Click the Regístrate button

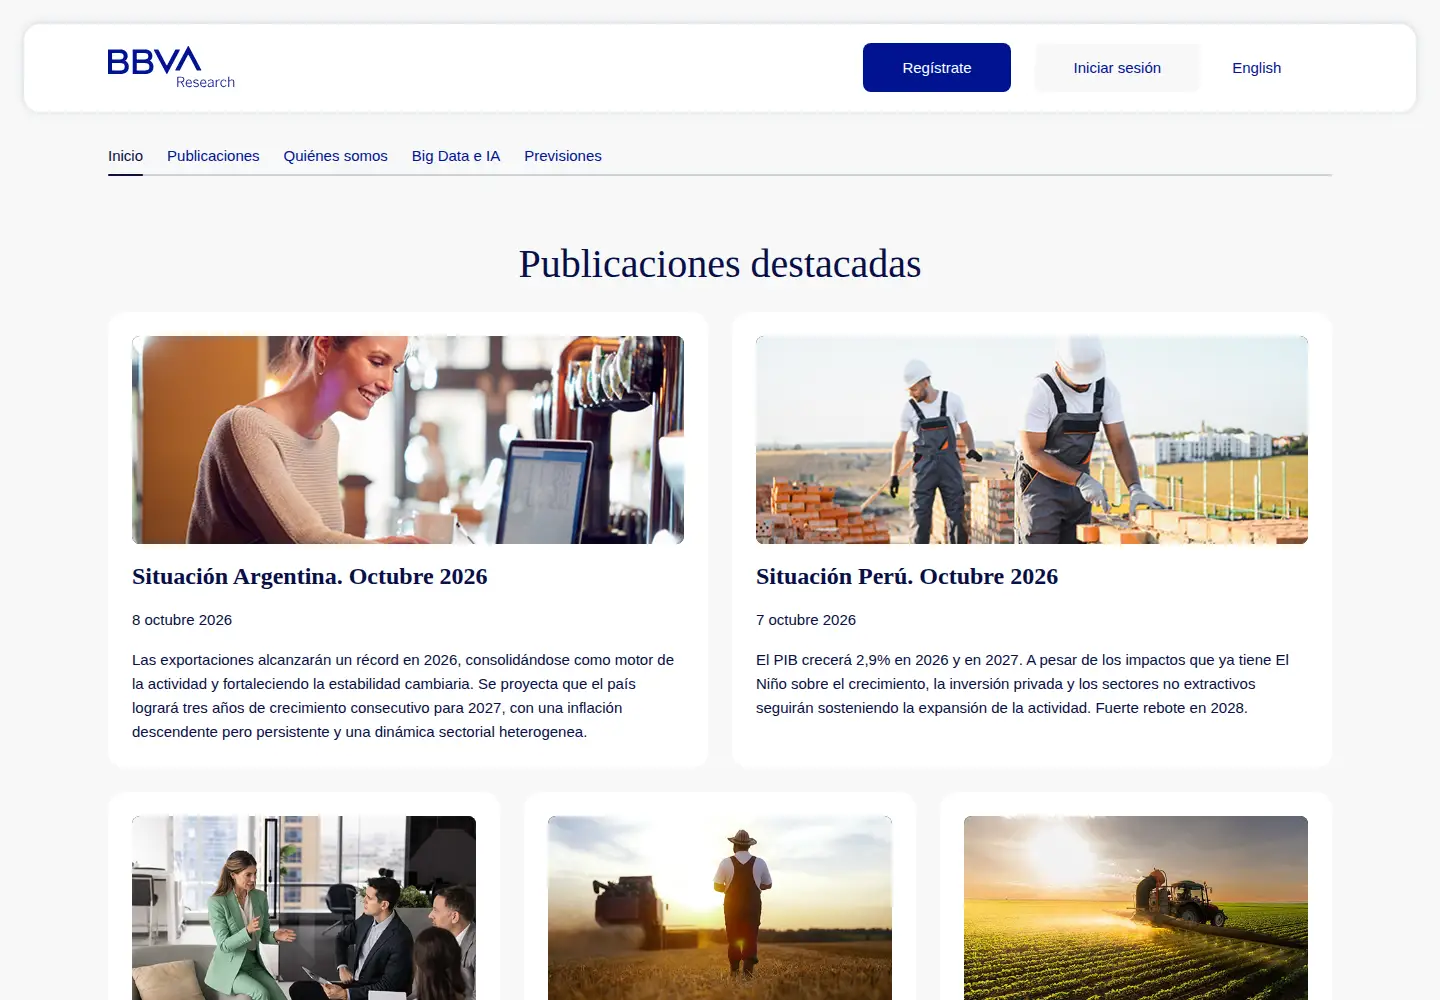(x=937, y=68)
